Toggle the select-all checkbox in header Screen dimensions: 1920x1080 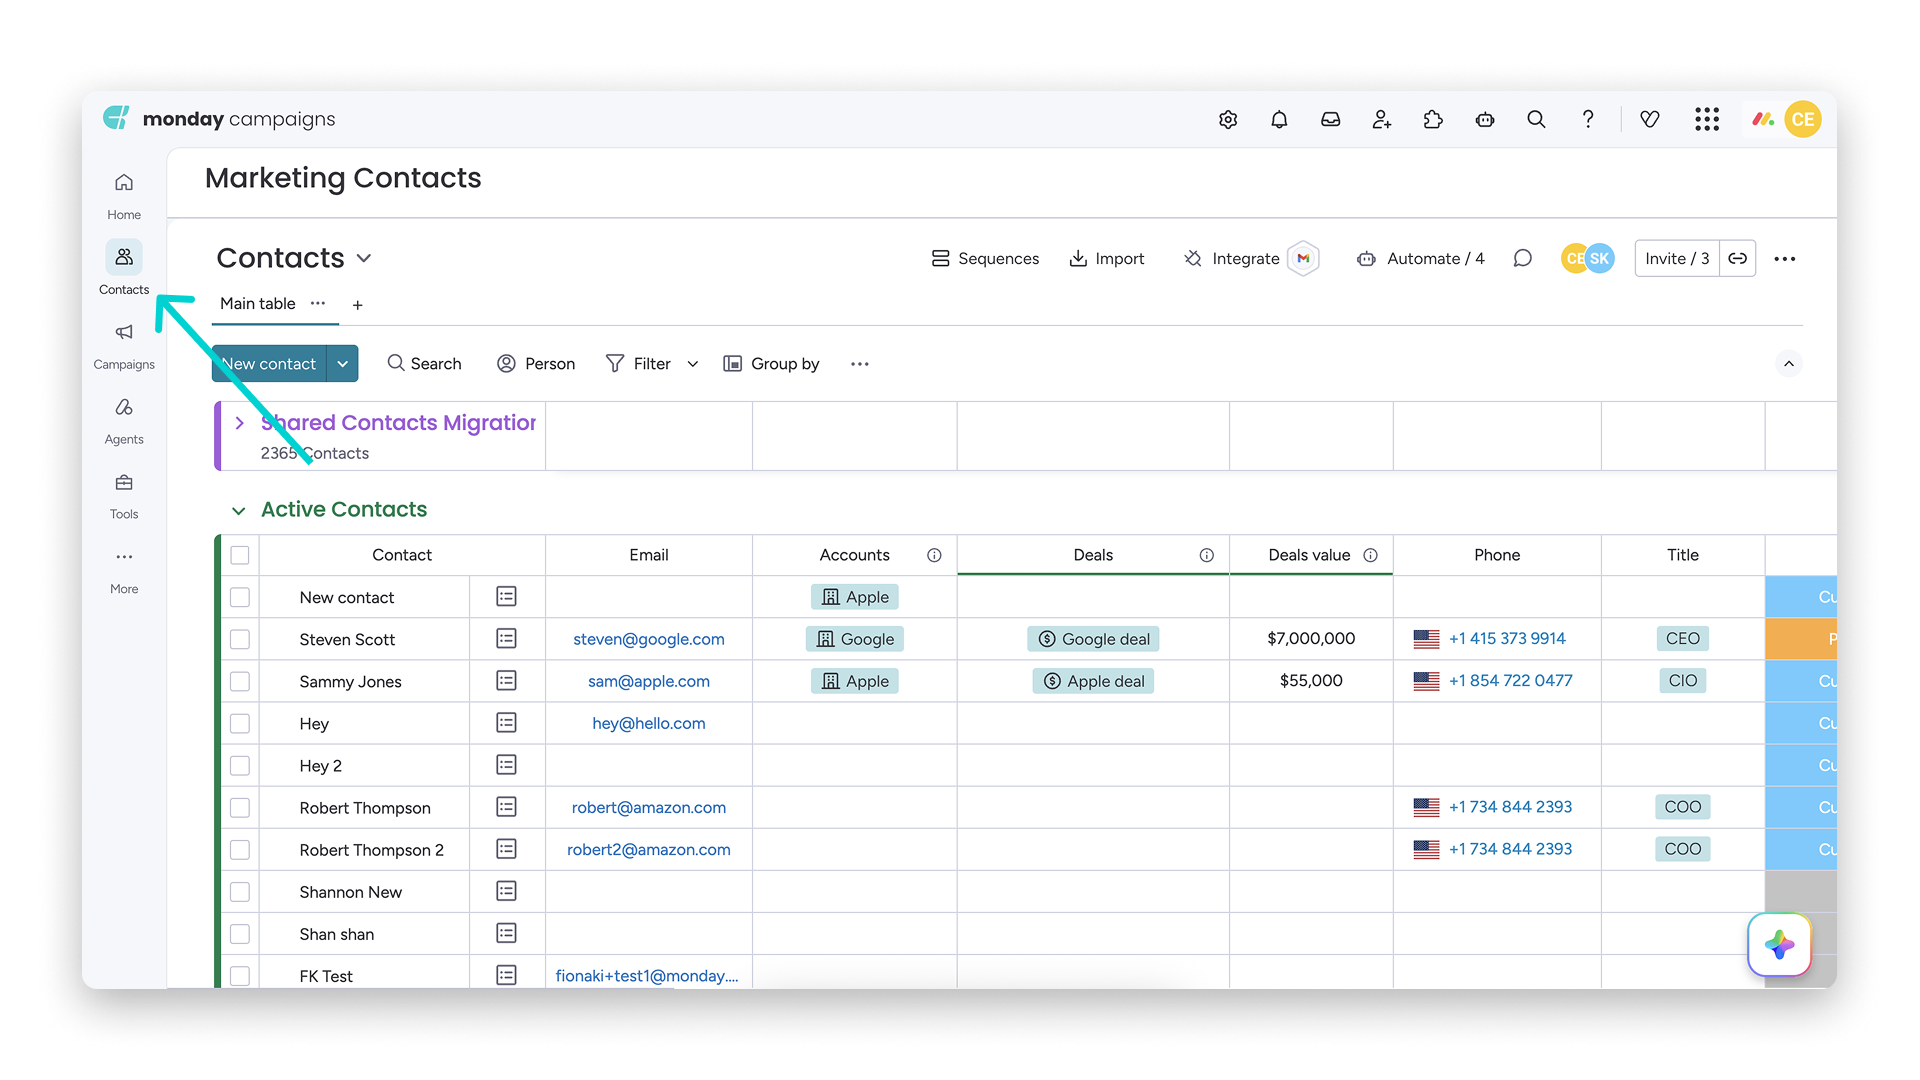pos(240,555)
